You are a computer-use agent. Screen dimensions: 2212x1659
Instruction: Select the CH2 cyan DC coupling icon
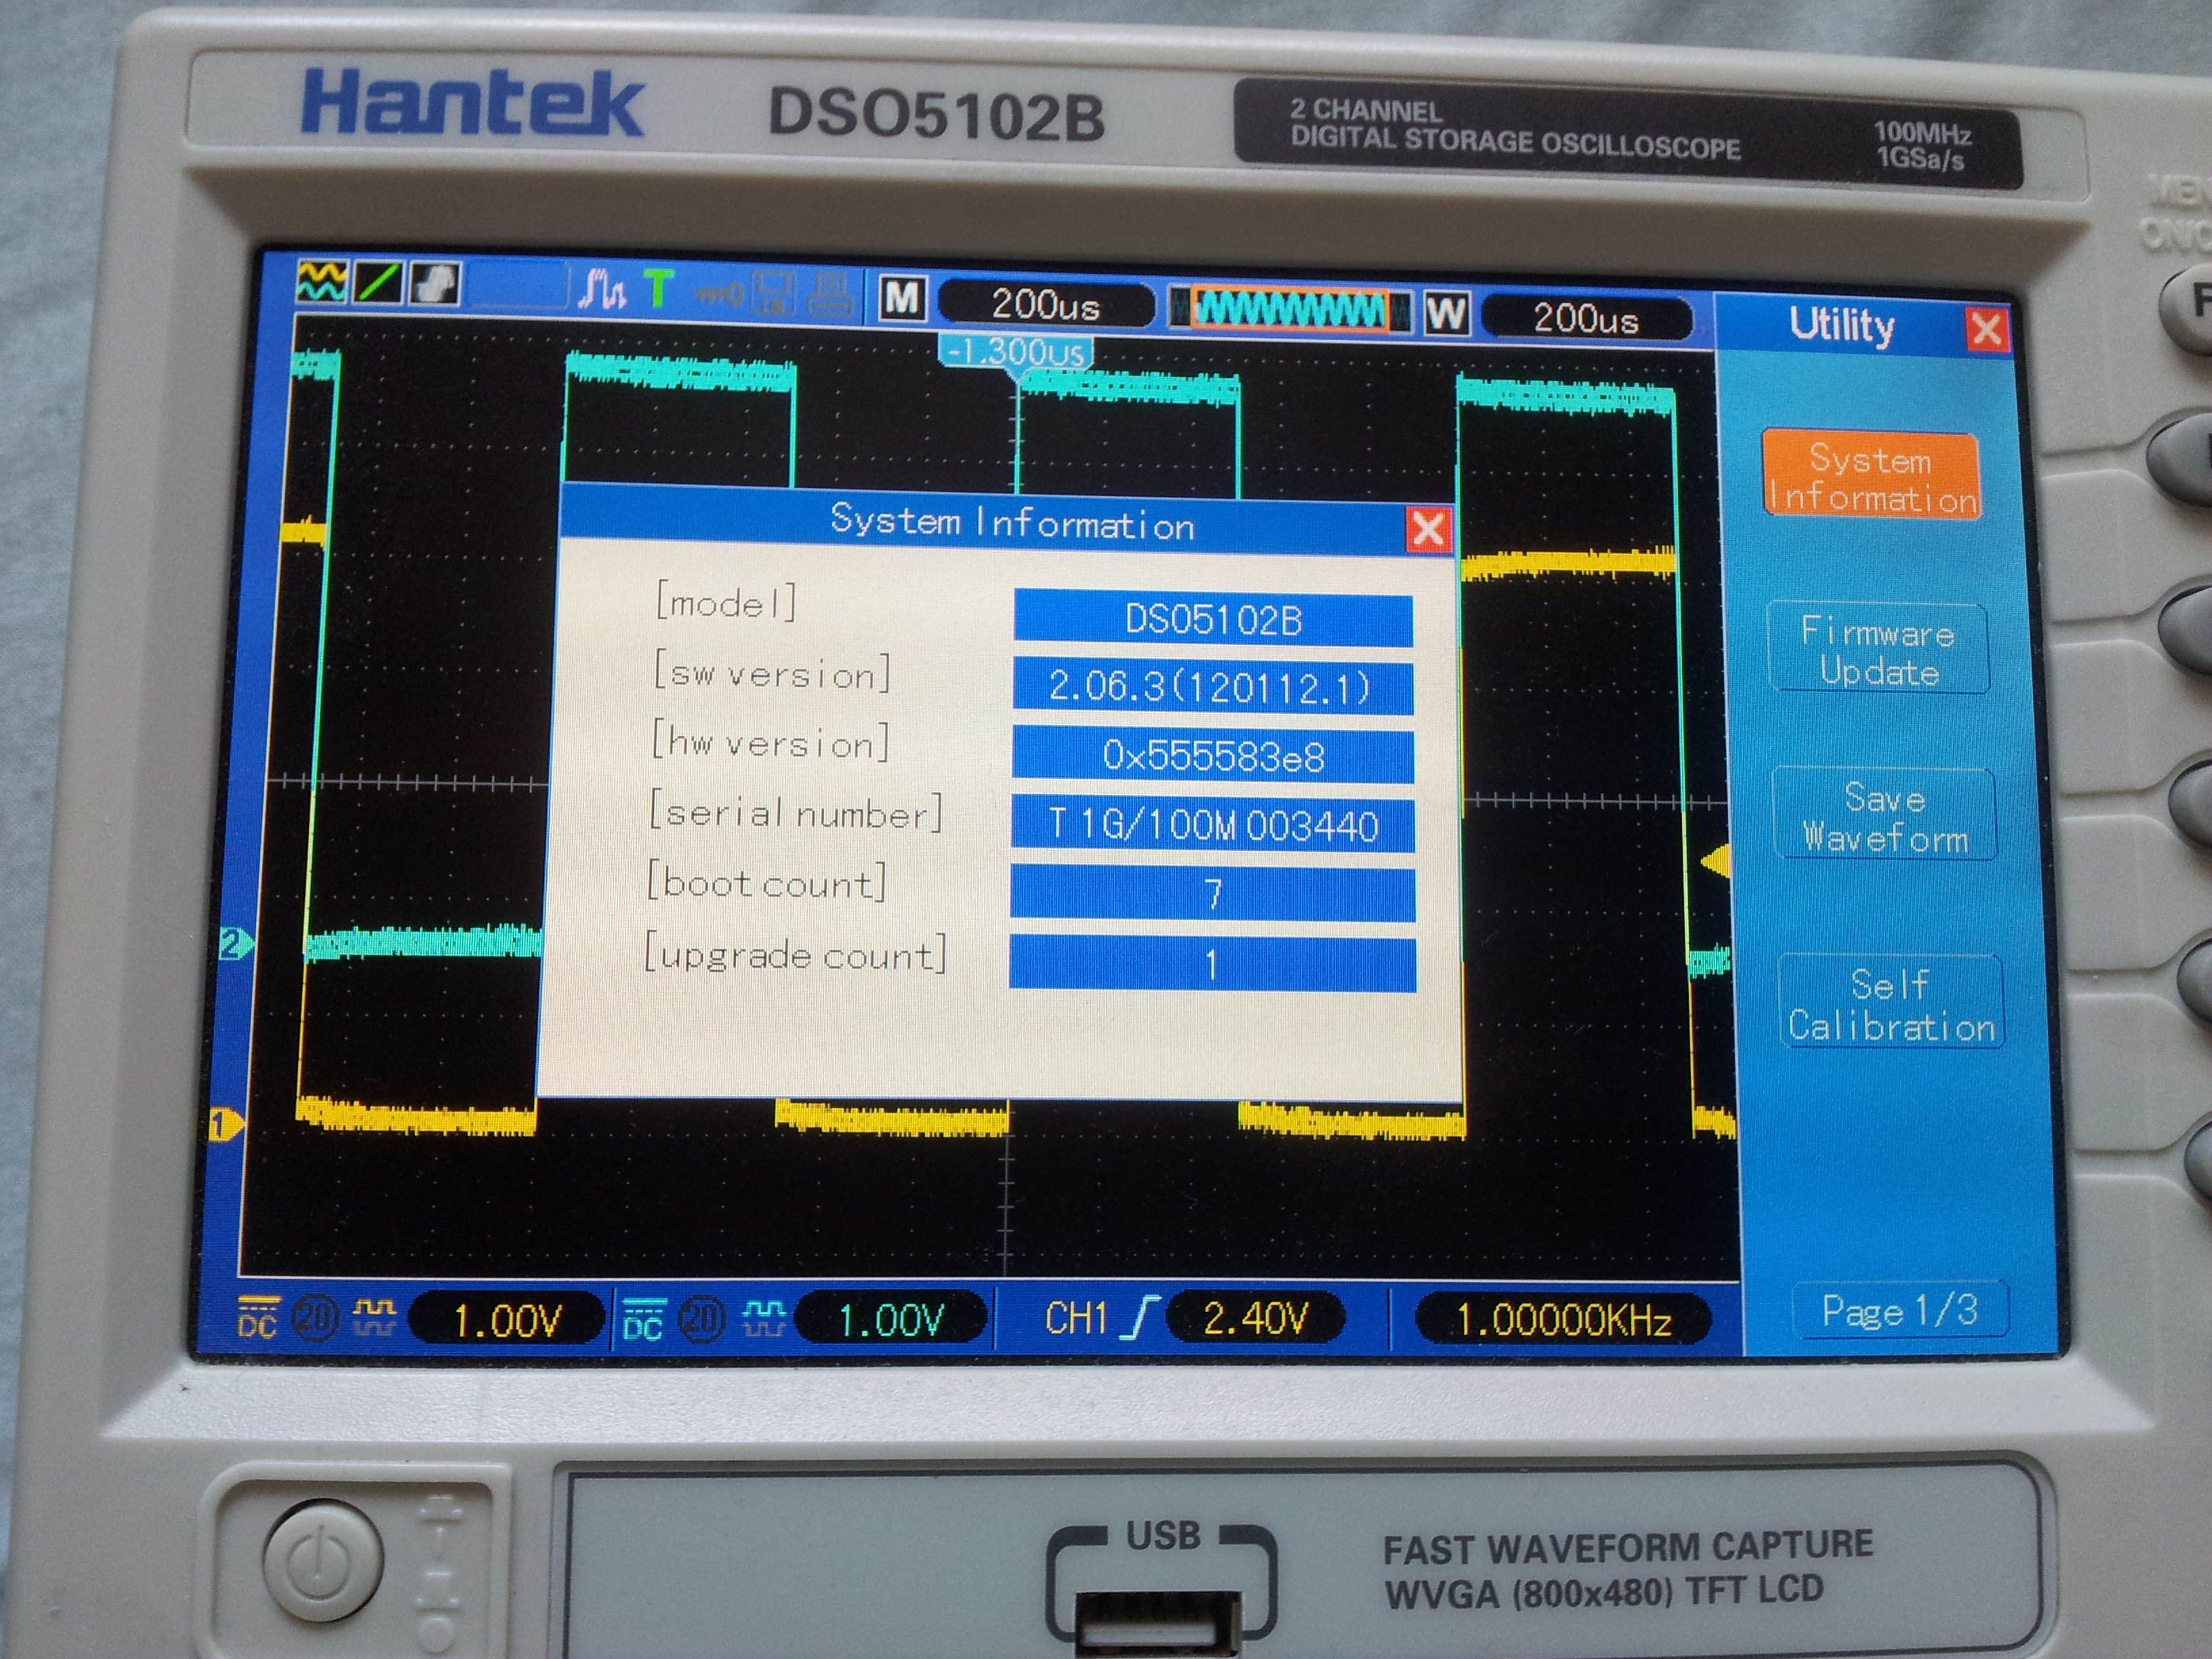[642, 1320]
